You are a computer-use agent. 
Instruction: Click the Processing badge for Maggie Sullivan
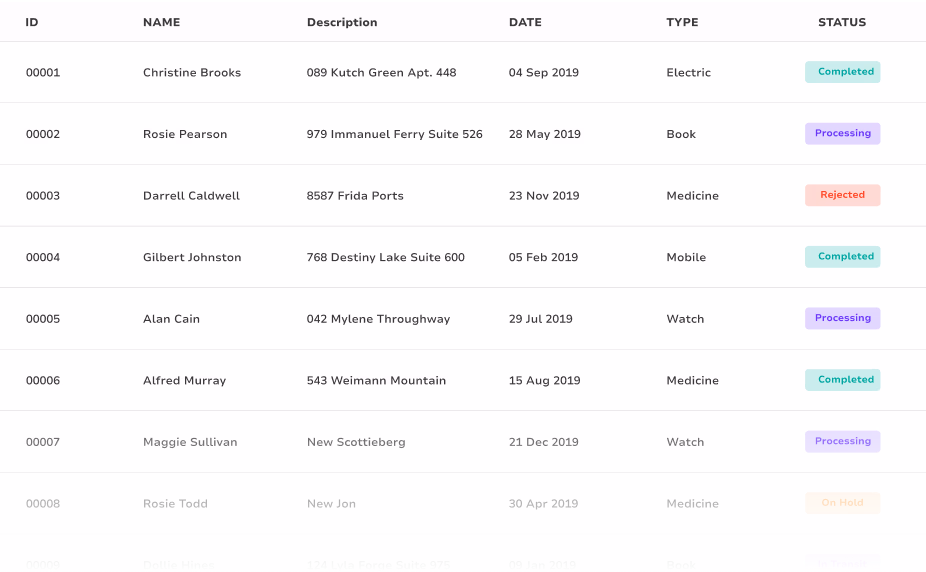pyautogui.click(x=842, y=442)
